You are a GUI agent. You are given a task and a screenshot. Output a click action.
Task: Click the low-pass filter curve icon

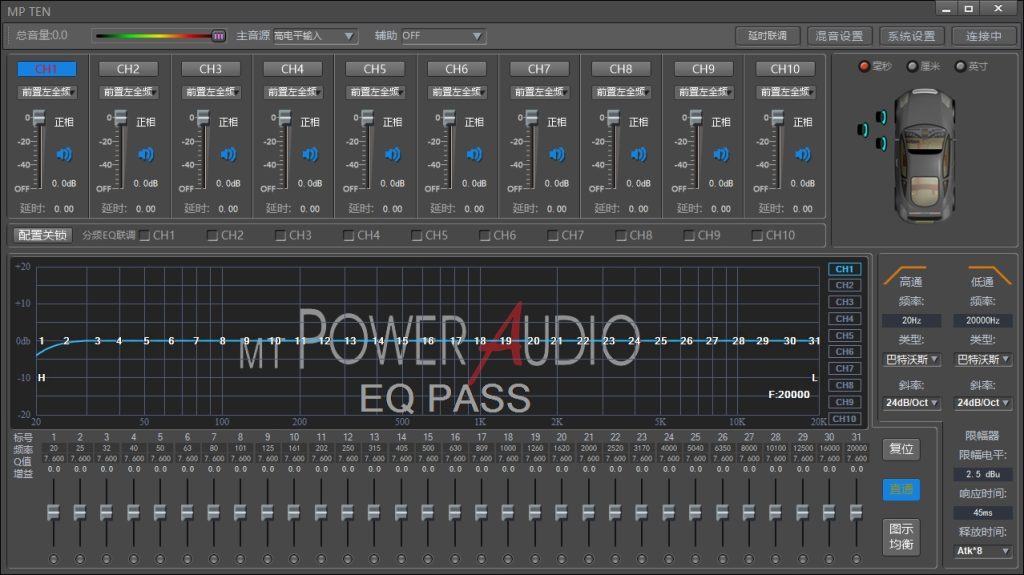point(989,274)
